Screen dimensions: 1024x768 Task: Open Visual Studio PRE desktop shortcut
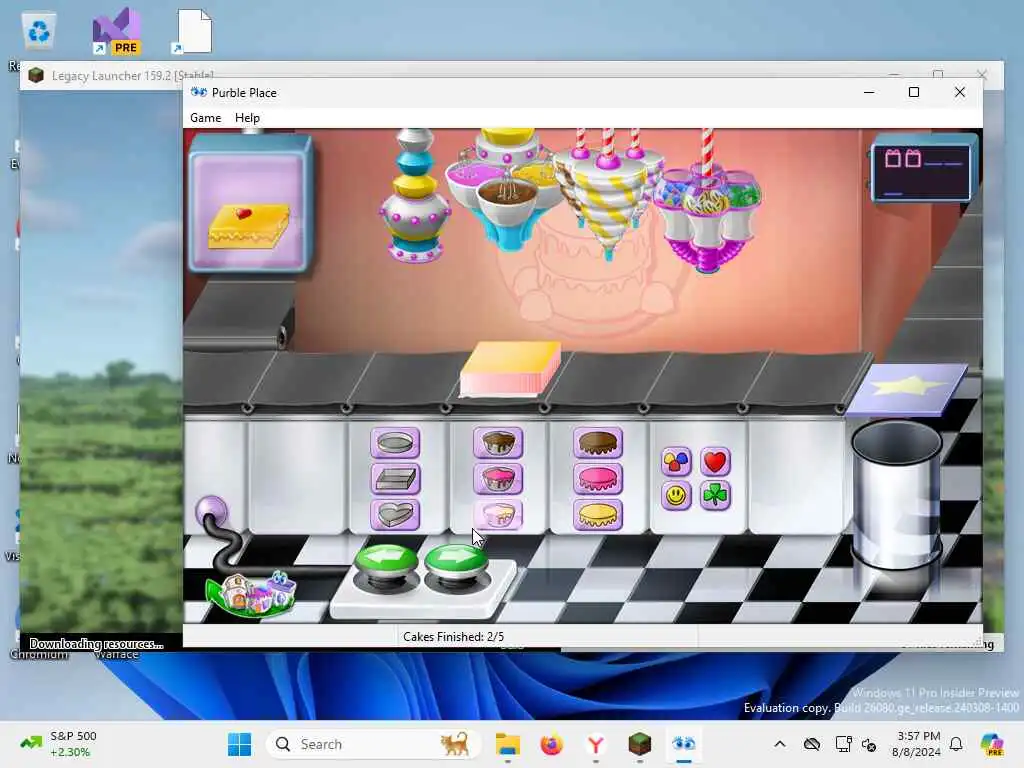click(x=116, y=31)
